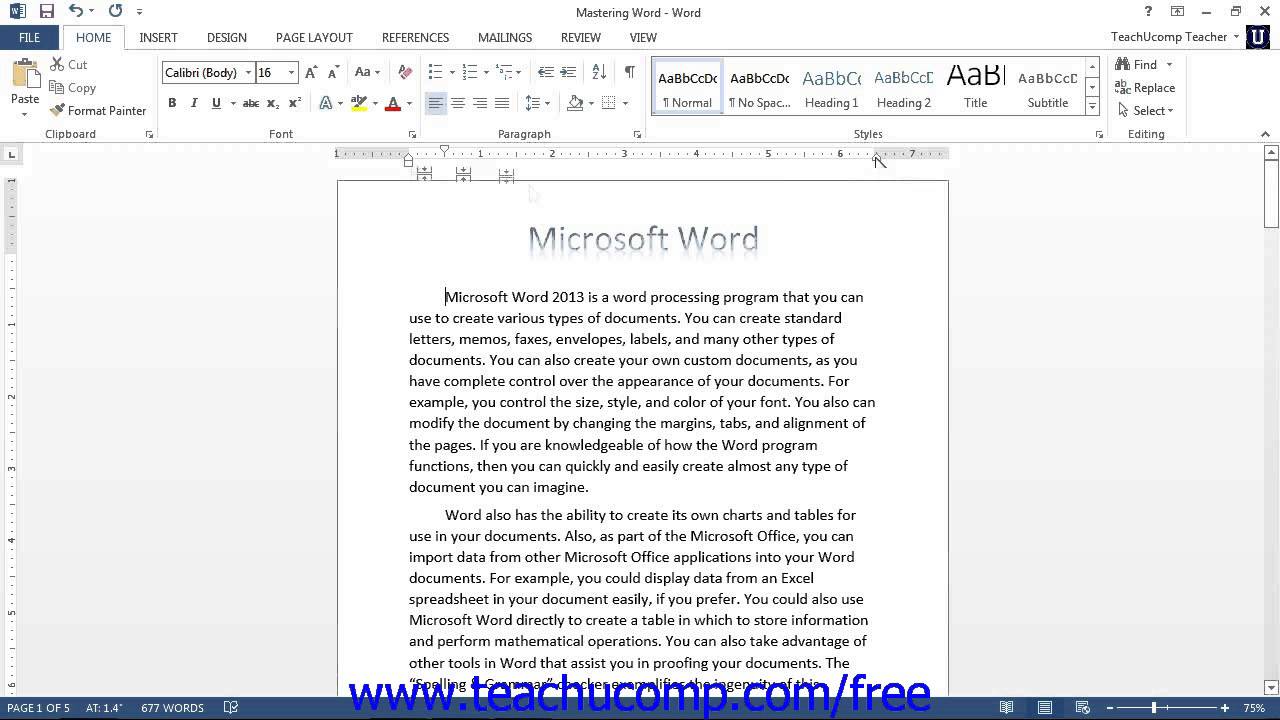Apply the Title style
Viewport: 1280px width, 720px height.
pos(975,87)
